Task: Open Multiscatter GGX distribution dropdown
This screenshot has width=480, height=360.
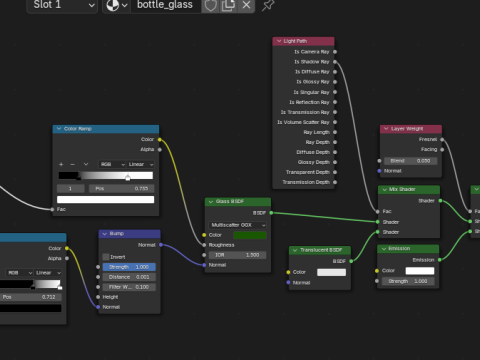Action: 238,225
